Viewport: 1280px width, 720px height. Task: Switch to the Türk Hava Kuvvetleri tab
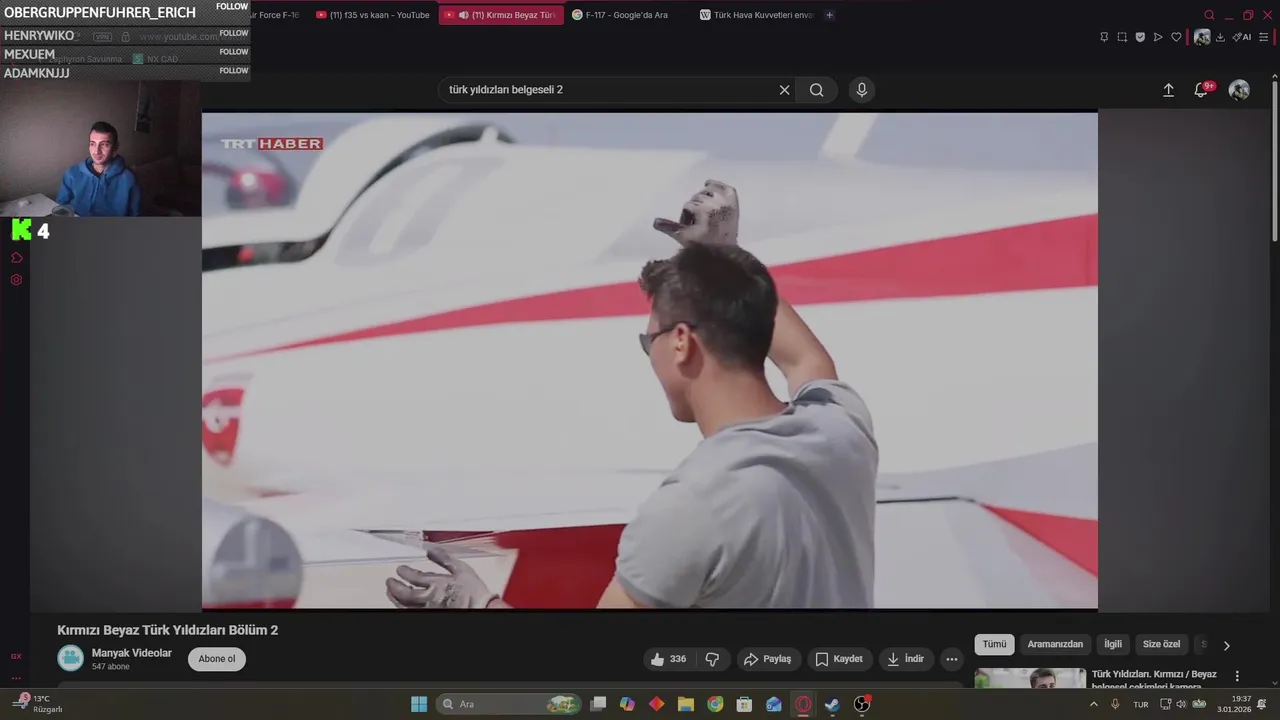(757, 15)
